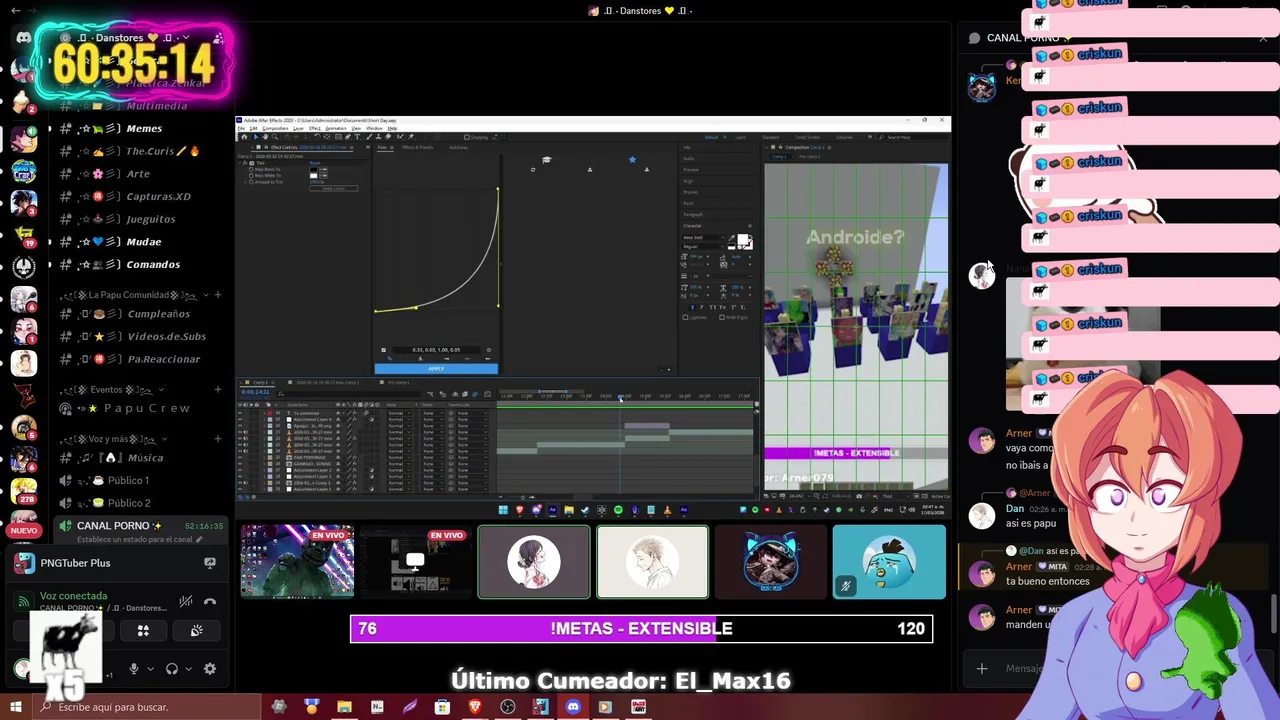Open OBS Studio from Windows taskbar

(x=508, y=707)
